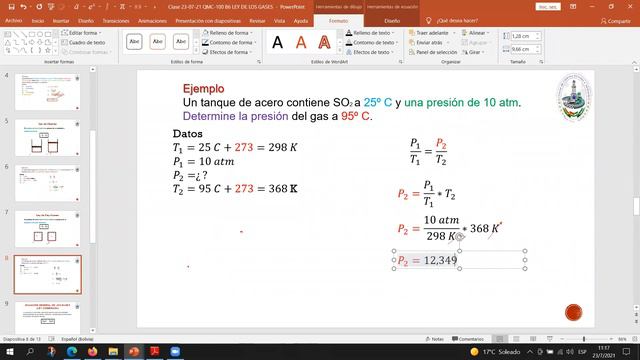
Task: Open the Panel de selección
Action: click(x=433, y=52)
